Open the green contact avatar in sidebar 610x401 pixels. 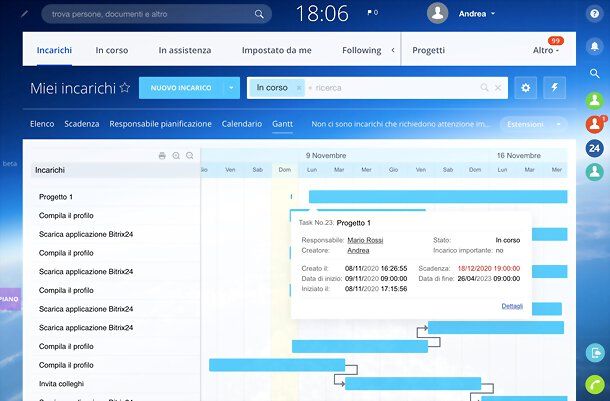(x=594, y=100)
